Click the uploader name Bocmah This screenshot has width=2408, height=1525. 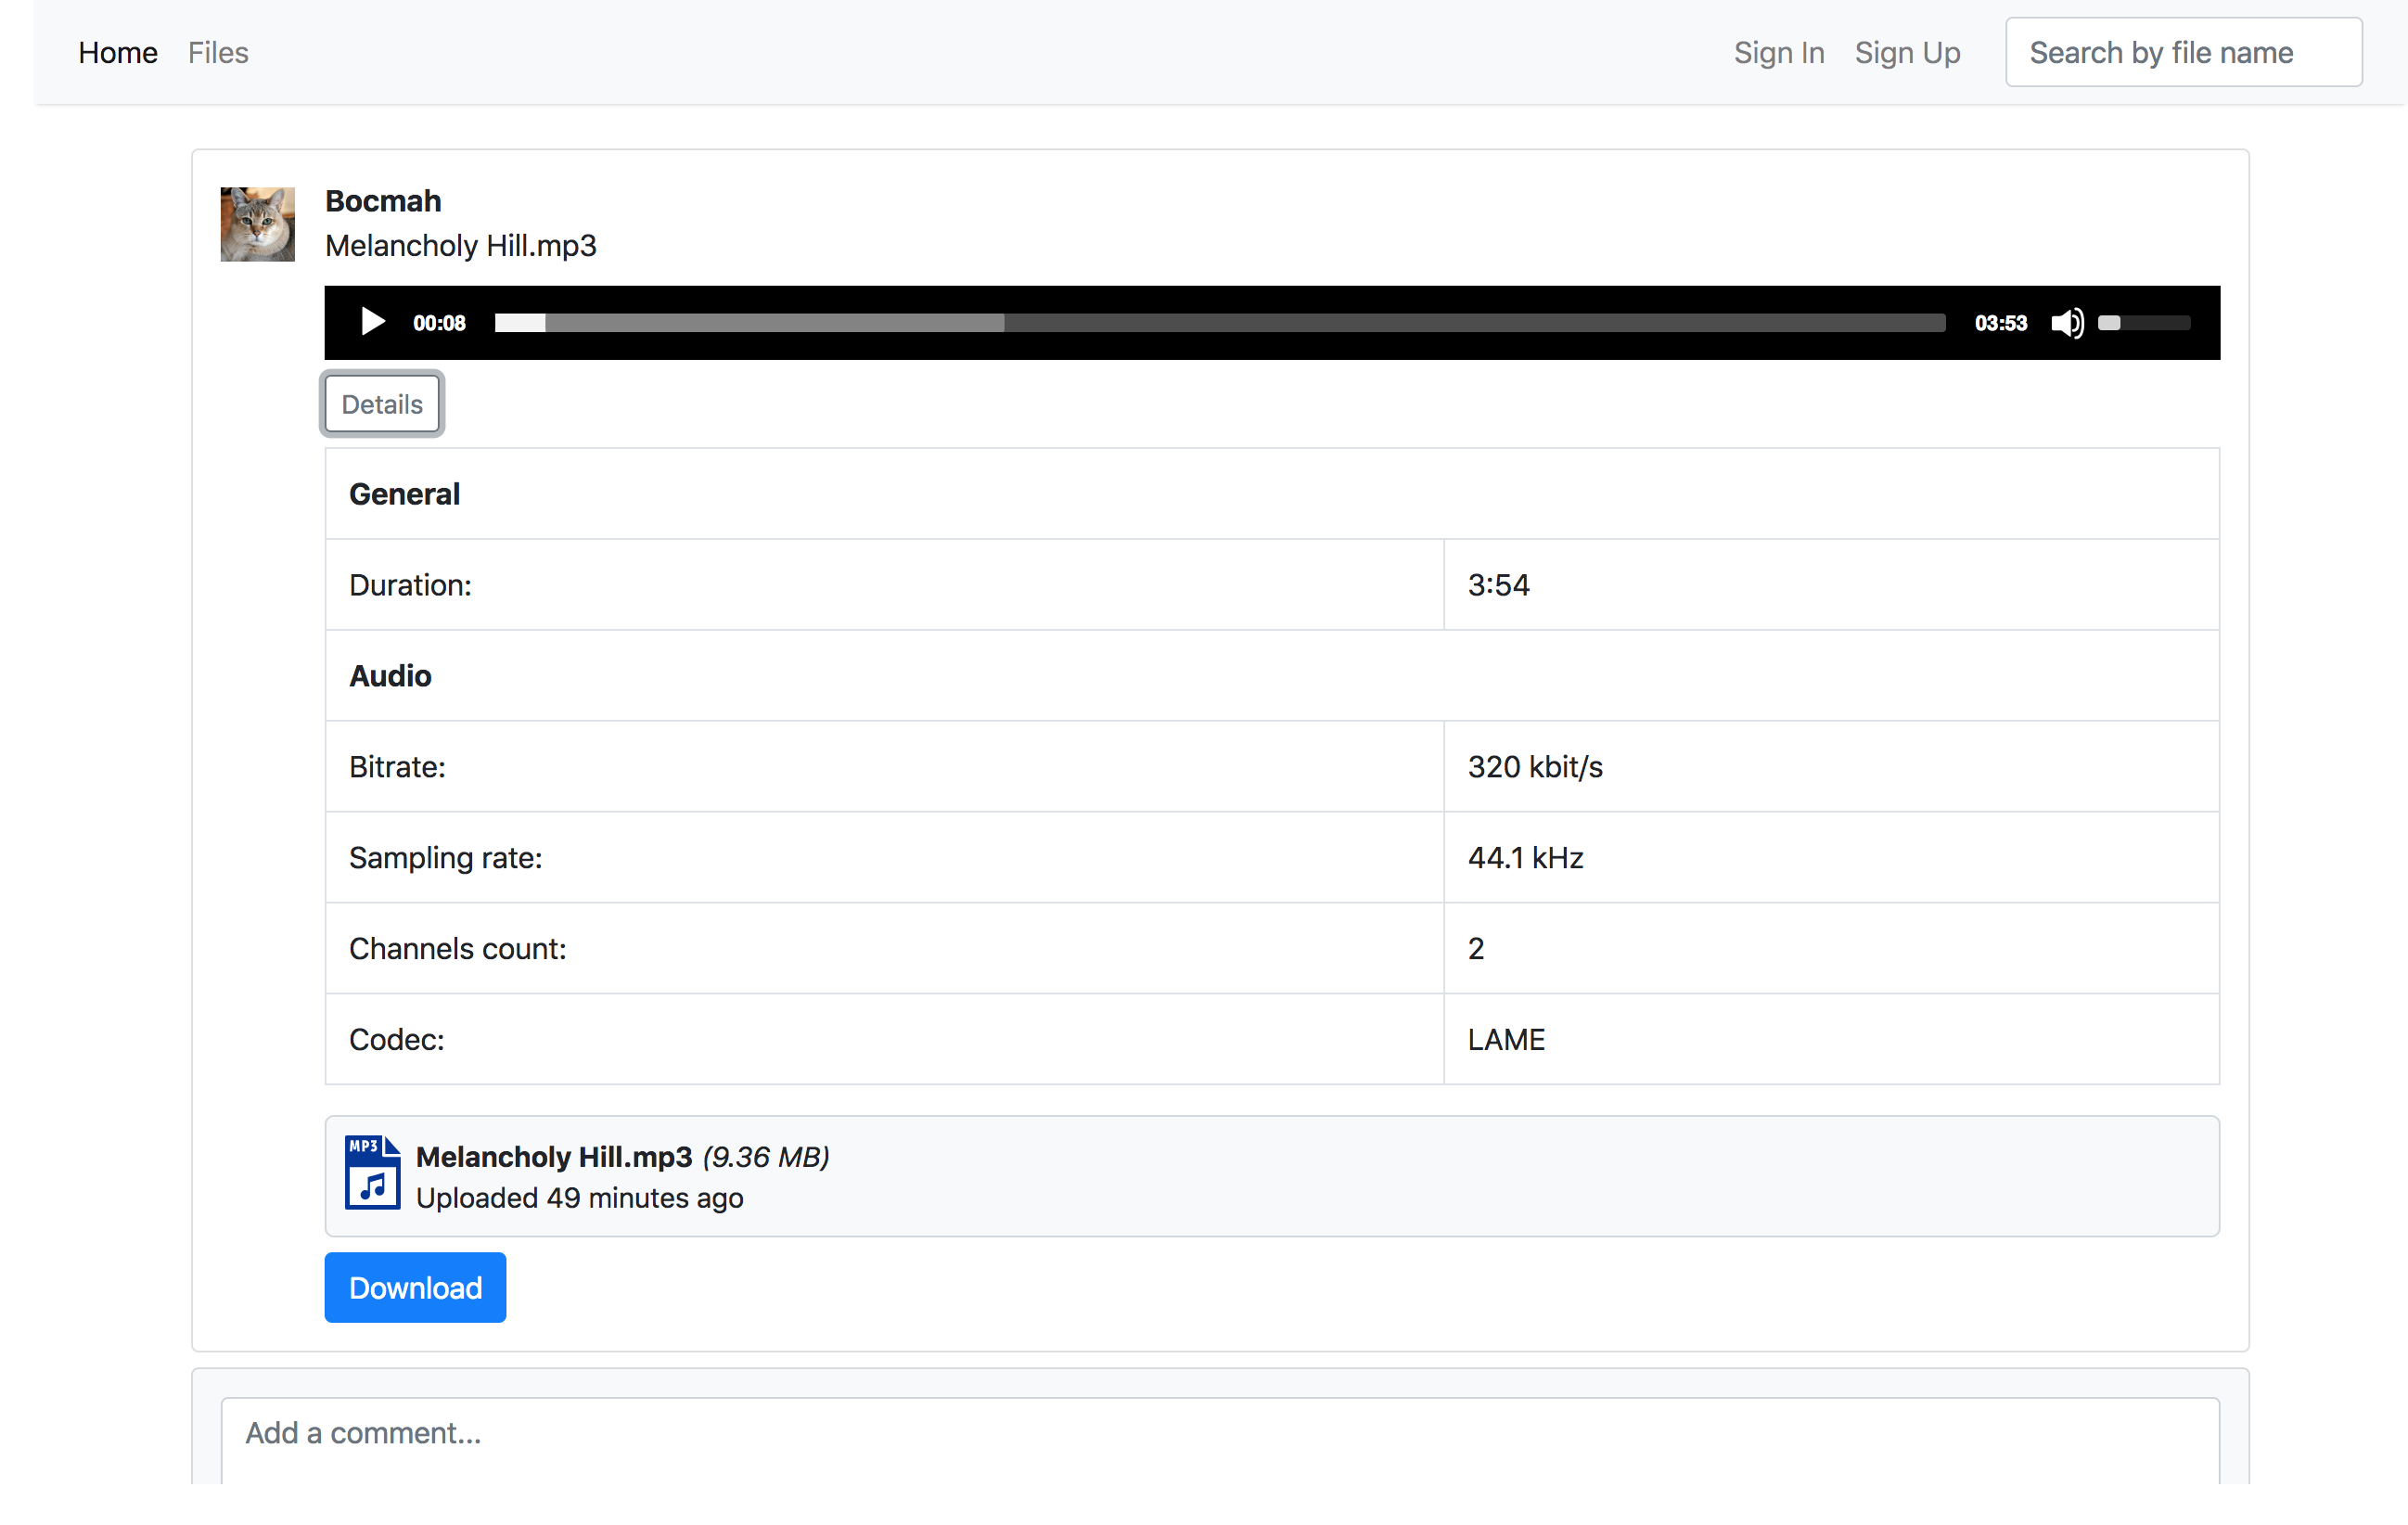(382, 200)
